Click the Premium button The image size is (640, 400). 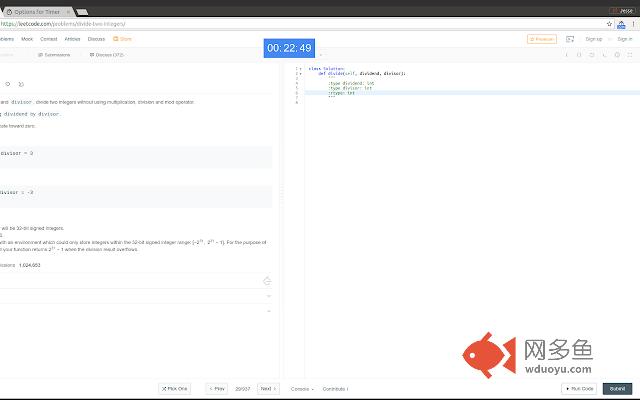coord(542,39)
